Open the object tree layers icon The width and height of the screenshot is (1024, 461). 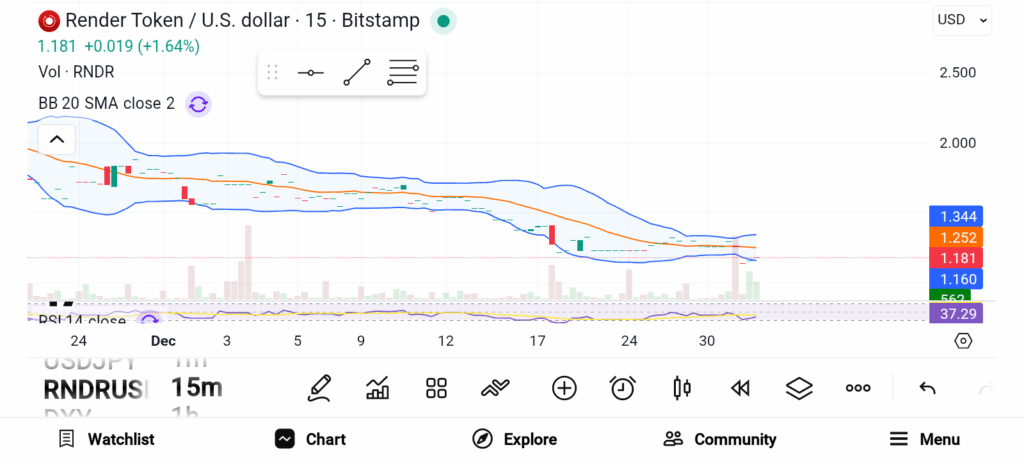(799, 388)
